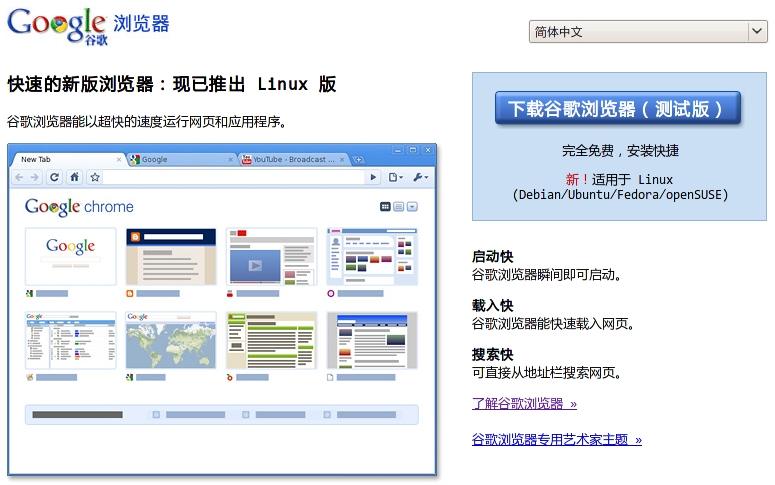This screenshot has height=485, width=775.
Task: Click the YouTube video page thumbnail
Action: 271,256
